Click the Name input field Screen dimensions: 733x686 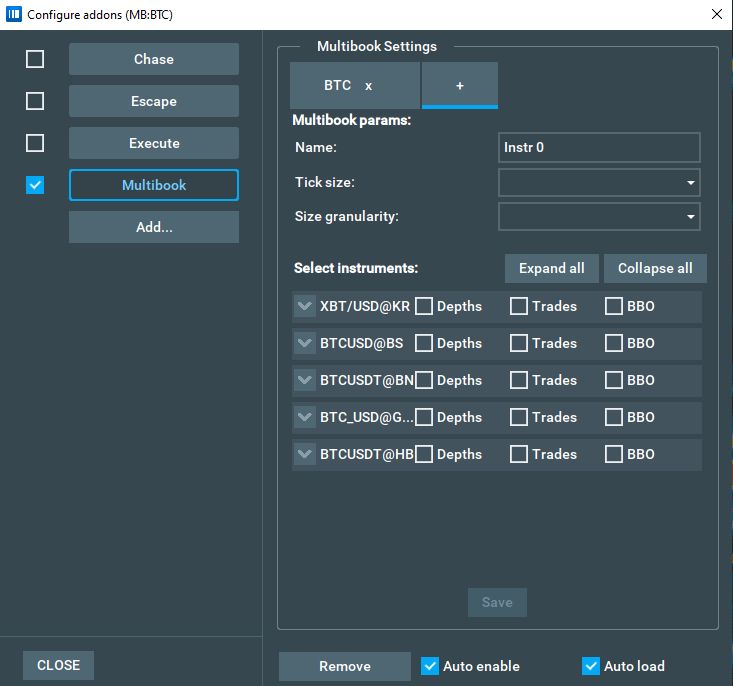pos(599,148)
